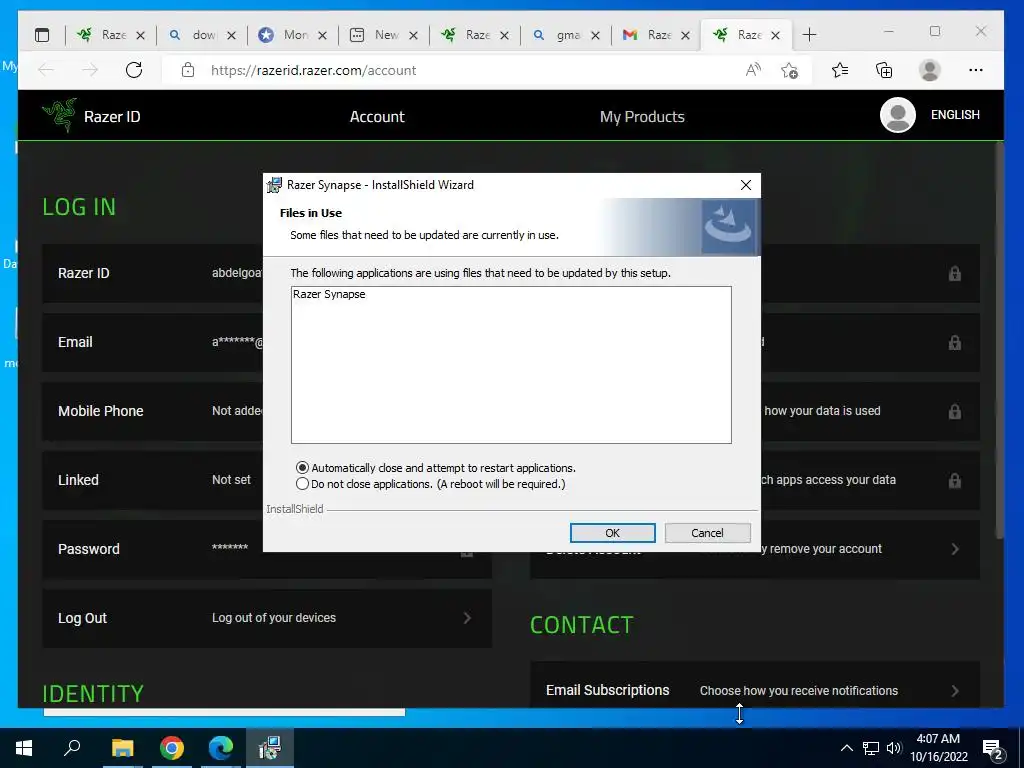Open the volume tray icon

click(894, 748)
